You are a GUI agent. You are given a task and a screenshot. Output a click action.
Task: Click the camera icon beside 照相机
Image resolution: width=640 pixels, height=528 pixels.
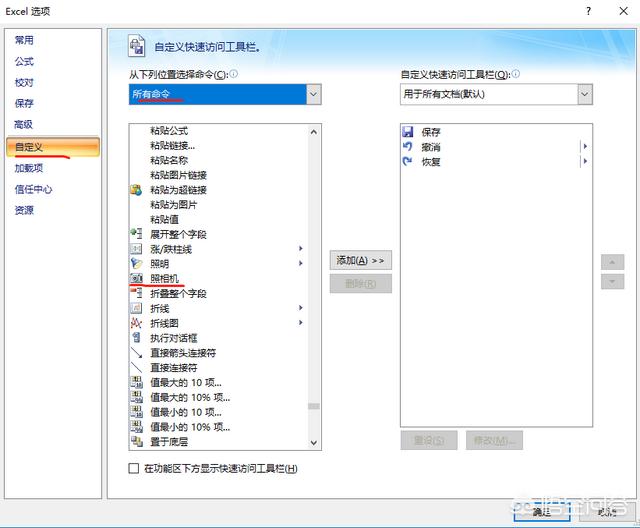(x=136, y=278)
